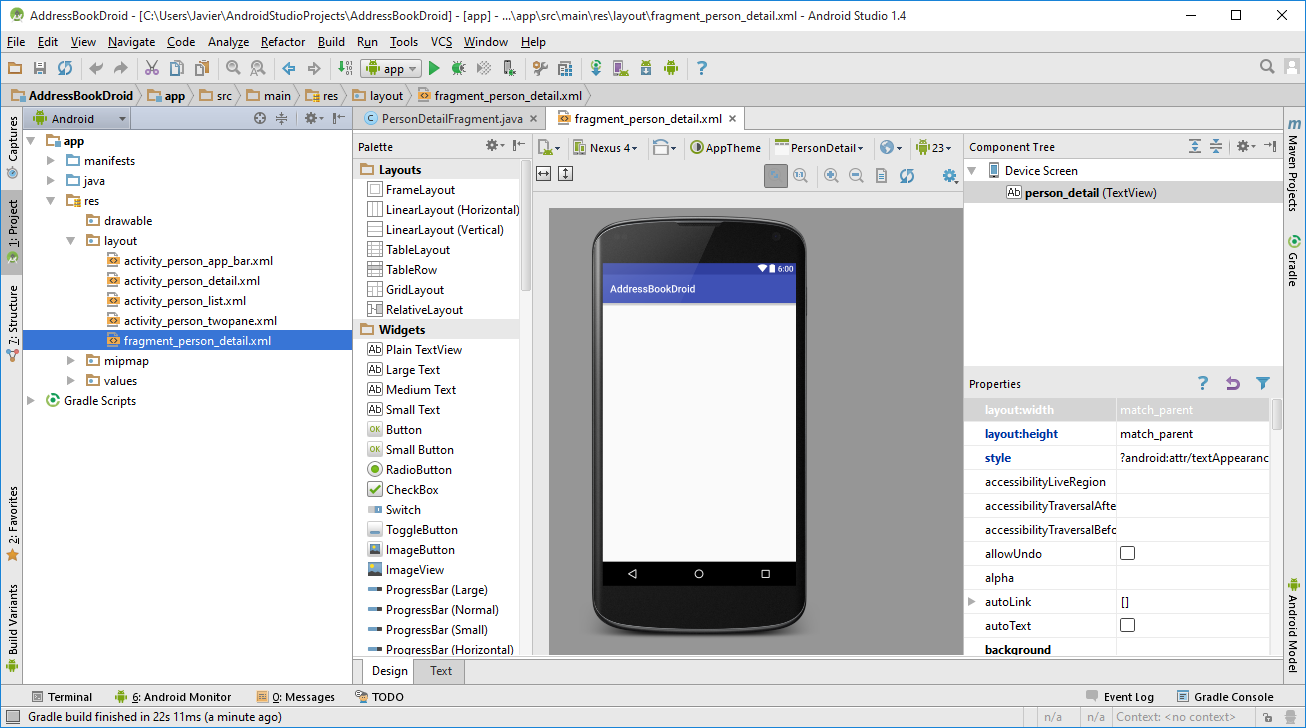Click the search magnifier at top right
This screenshot has height=728, width=1306.
point(1267,67)
